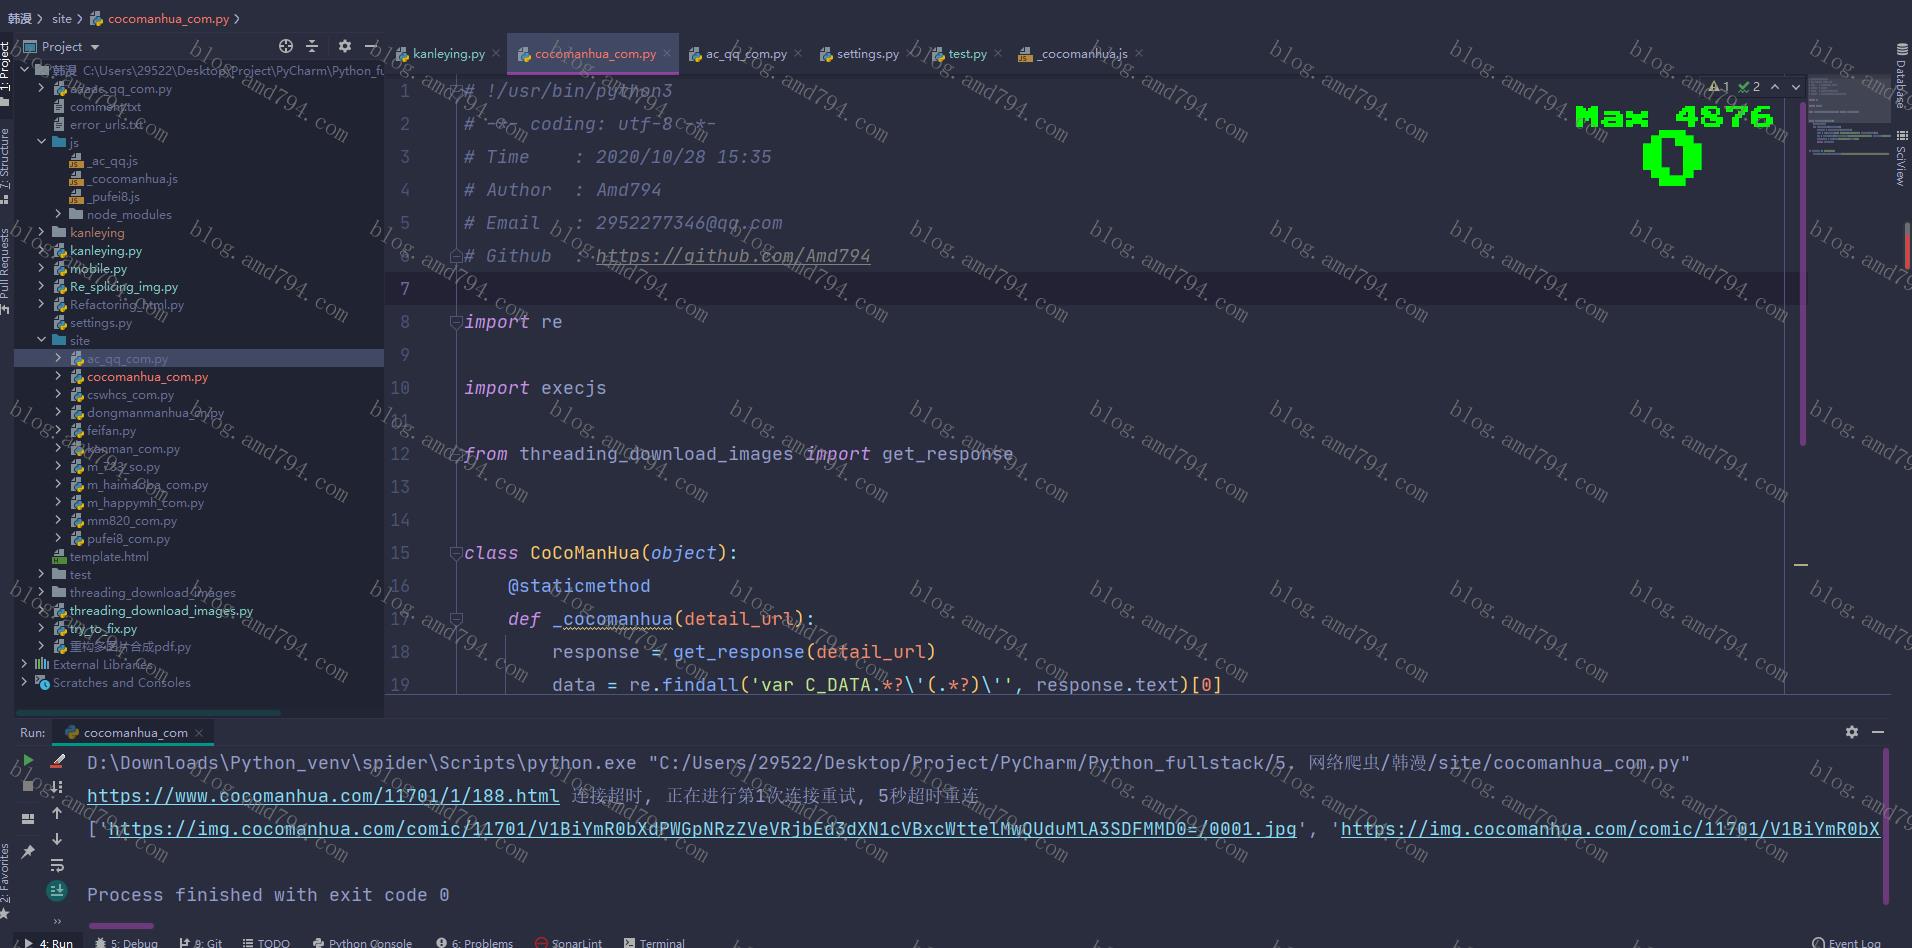
Task: Open the 6: Problems tool window
Action: [474, 942]
